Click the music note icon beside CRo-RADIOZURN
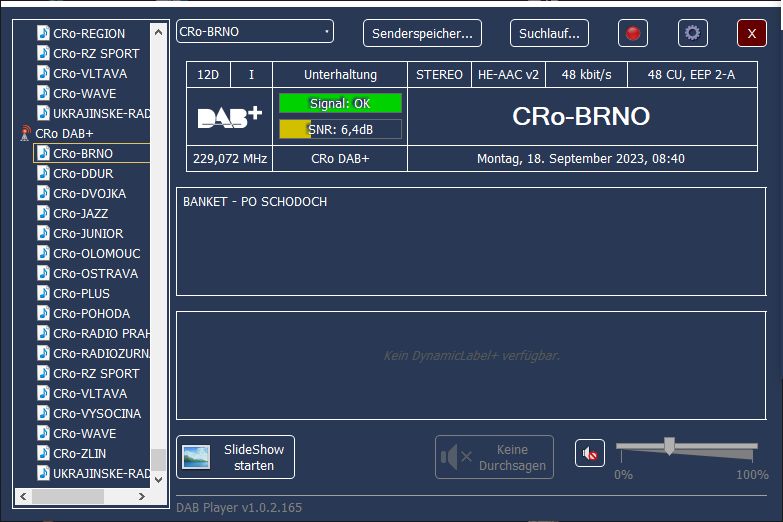The width and height of the screenshot is (783, 522). [43, 353]
